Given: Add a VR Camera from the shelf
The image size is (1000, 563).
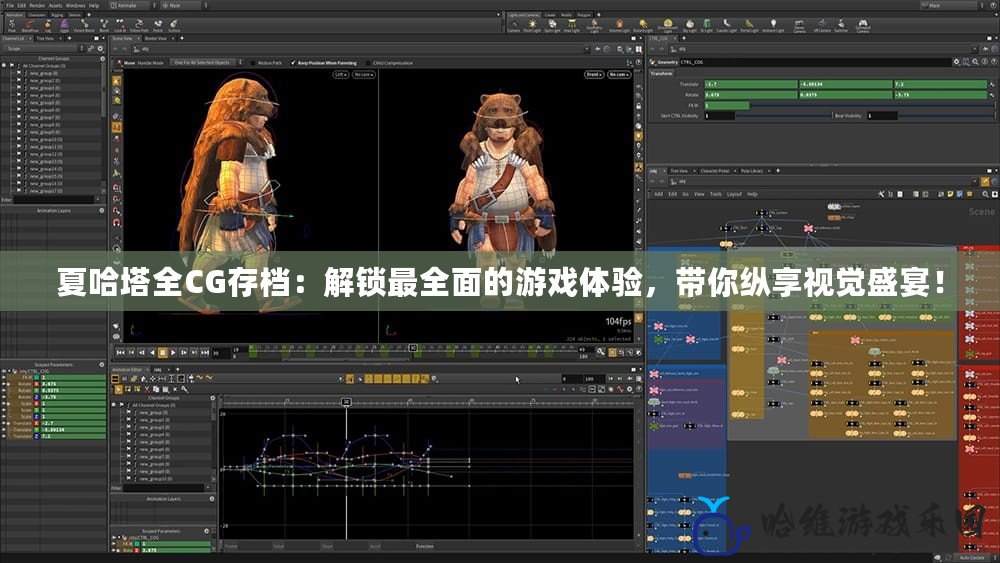Looking at the screenshot, I should point(822,26).
